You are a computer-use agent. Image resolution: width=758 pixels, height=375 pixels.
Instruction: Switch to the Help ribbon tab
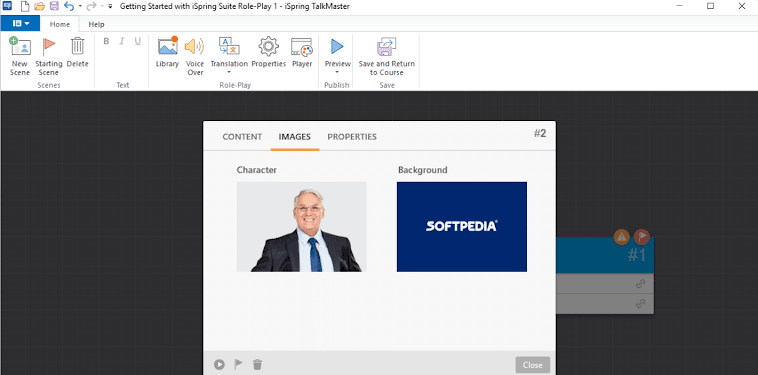click(x=96, y=24)
